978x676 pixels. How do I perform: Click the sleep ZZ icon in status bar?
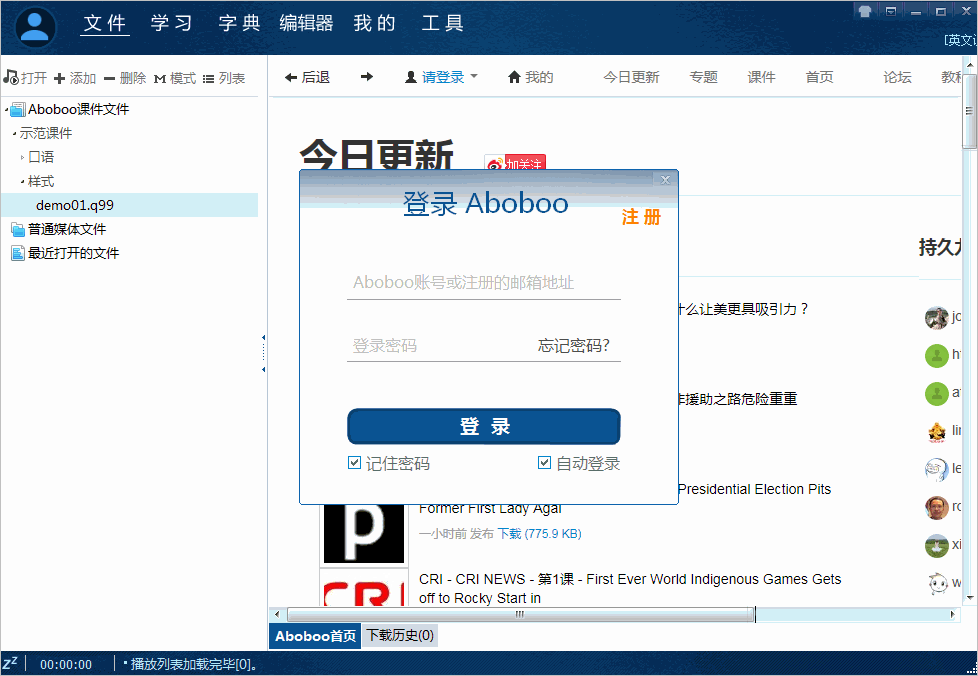(x=11, y=663)
